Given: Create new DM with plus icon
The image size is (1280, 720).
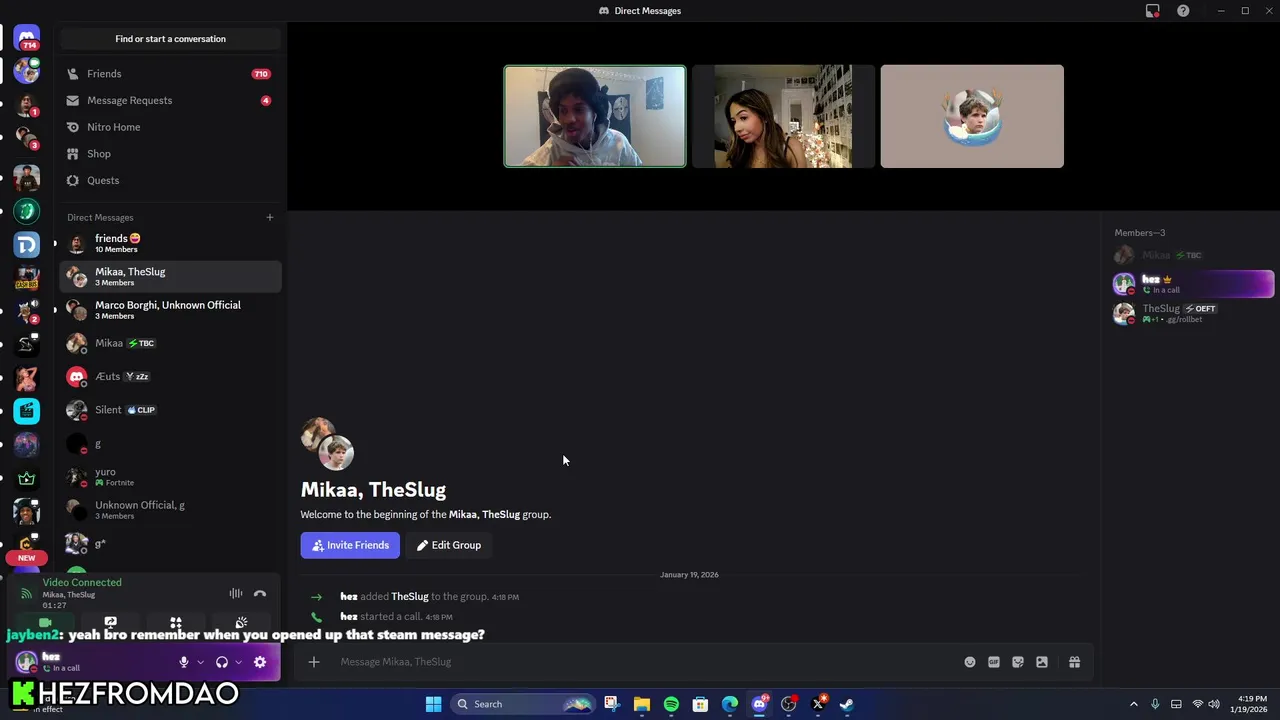Looking at the screenshot, I should click(x=269, y=217).
